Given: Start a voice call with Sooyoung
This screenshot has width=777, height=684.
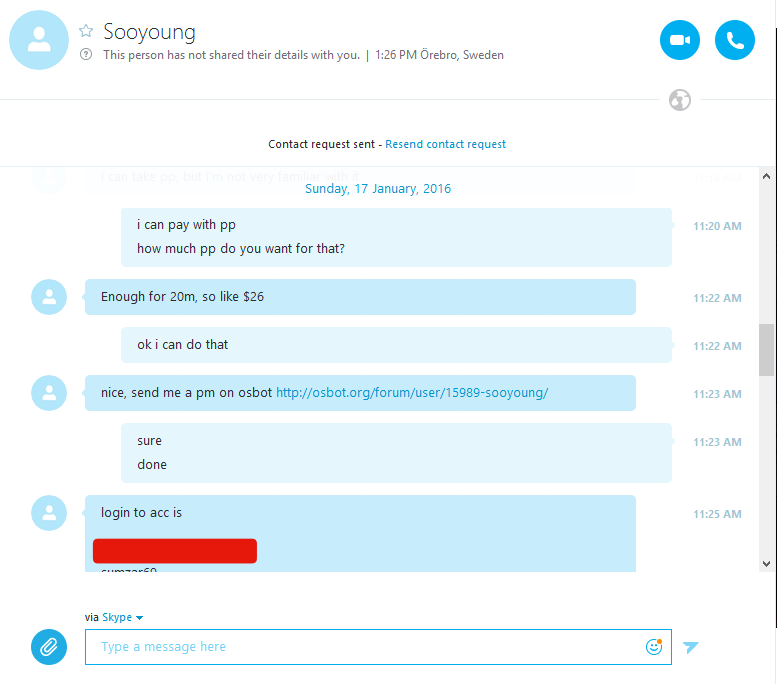Looking at the screenshot, I should click(x=734, y=40).
